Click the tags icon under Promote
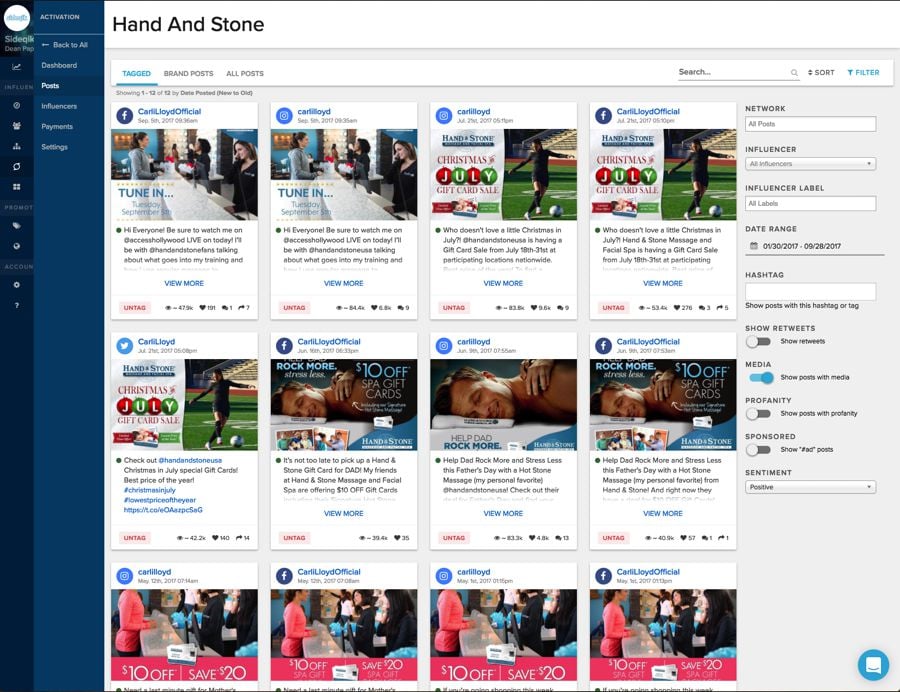The height and width of the screenshot is (692, 900). coord(17,226)
